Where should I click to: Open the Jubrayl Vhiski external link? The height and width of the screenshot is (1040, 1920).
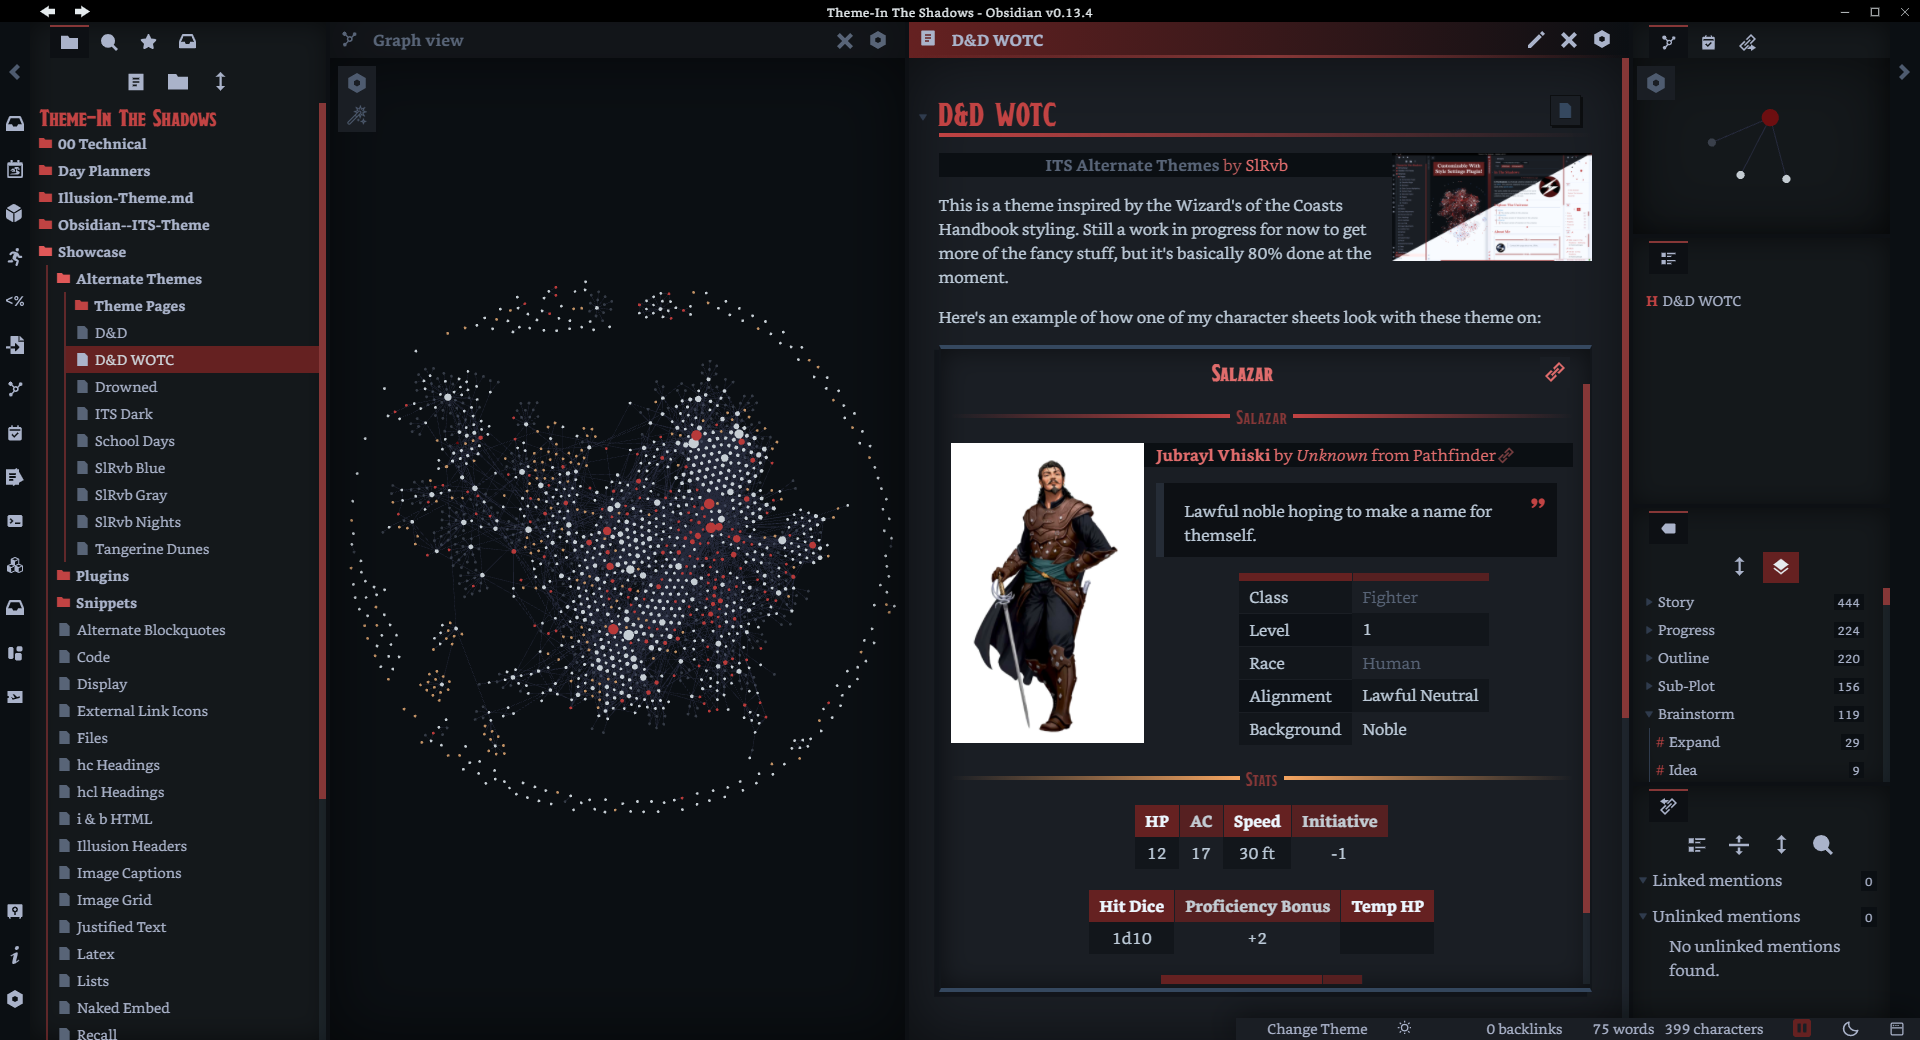(x=1334, y=456)
